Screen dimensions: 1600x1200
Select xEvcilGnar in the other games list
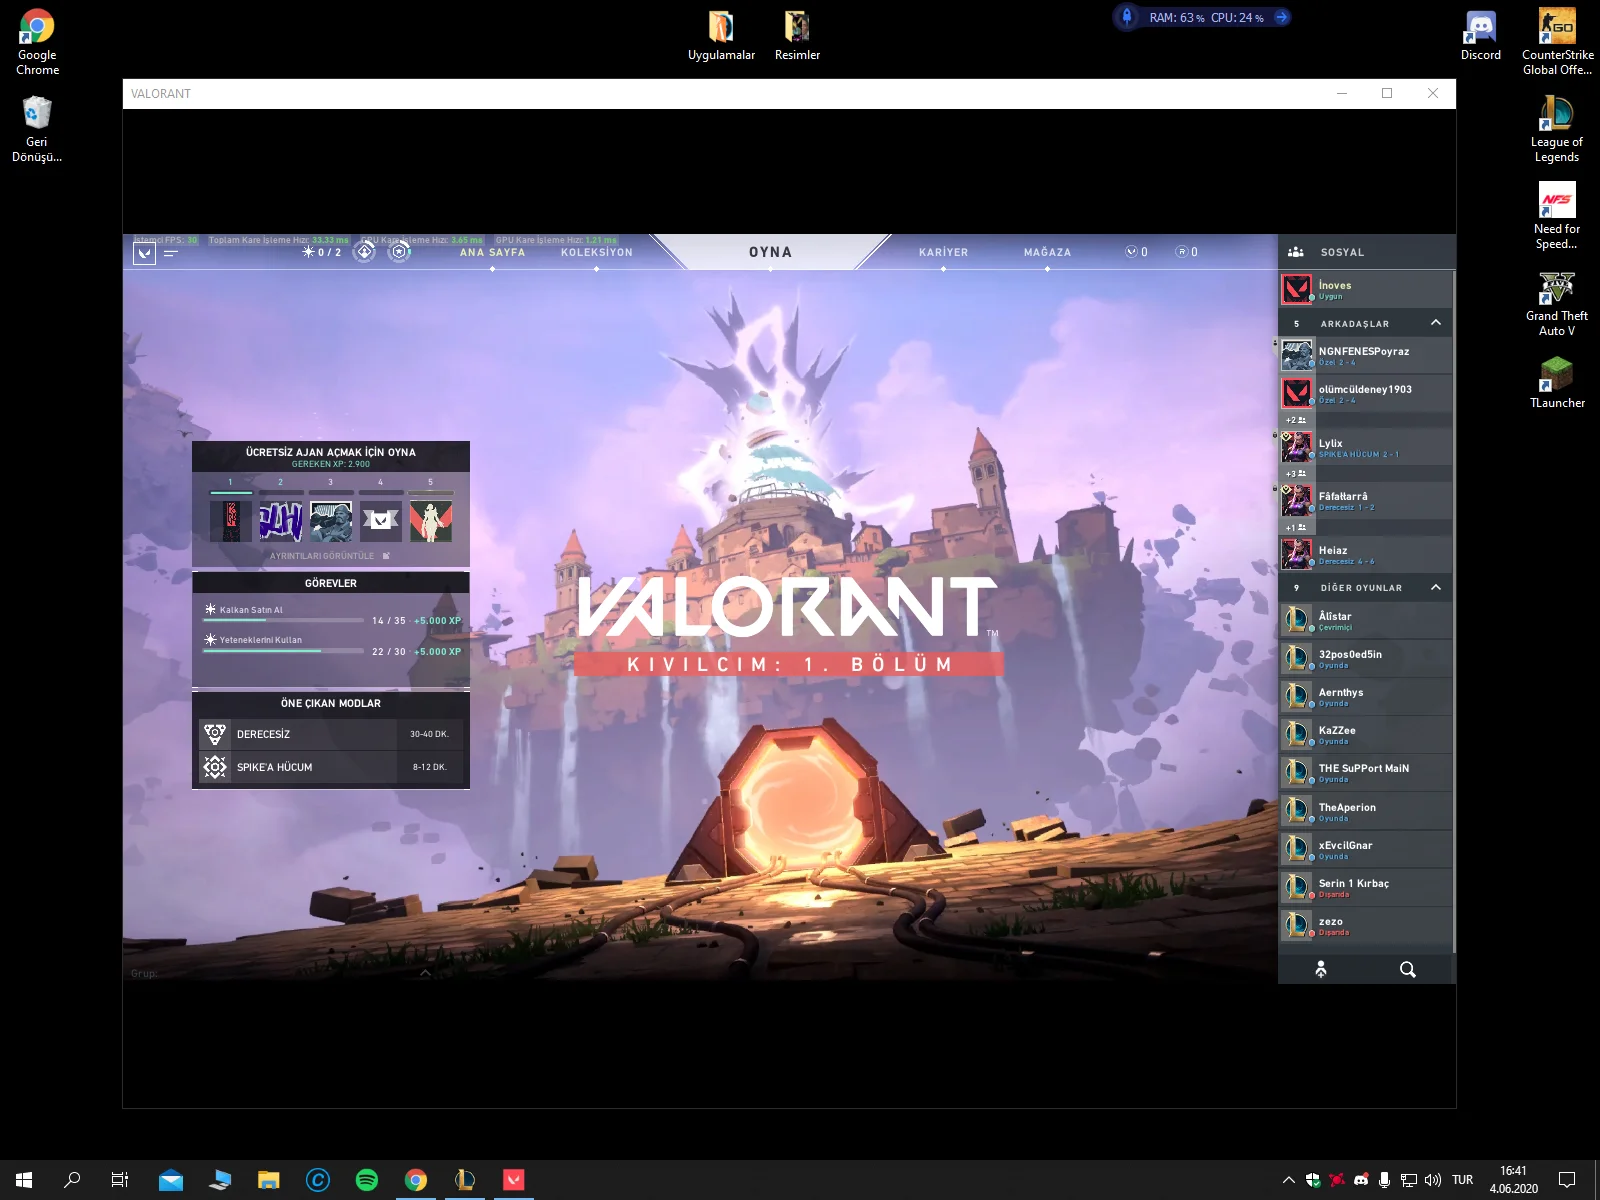1365,849
